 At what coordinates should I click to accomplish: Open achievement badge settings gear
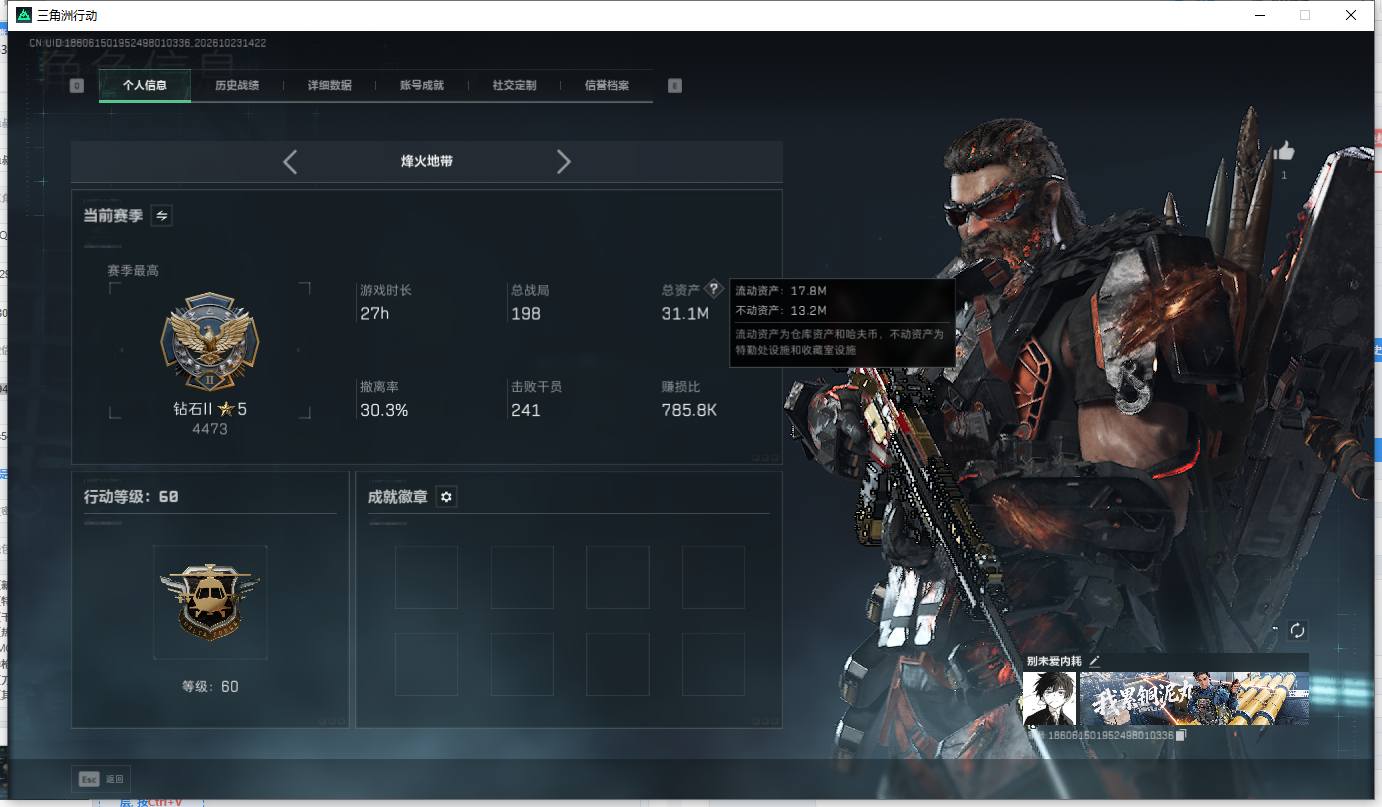click(446, 497)
